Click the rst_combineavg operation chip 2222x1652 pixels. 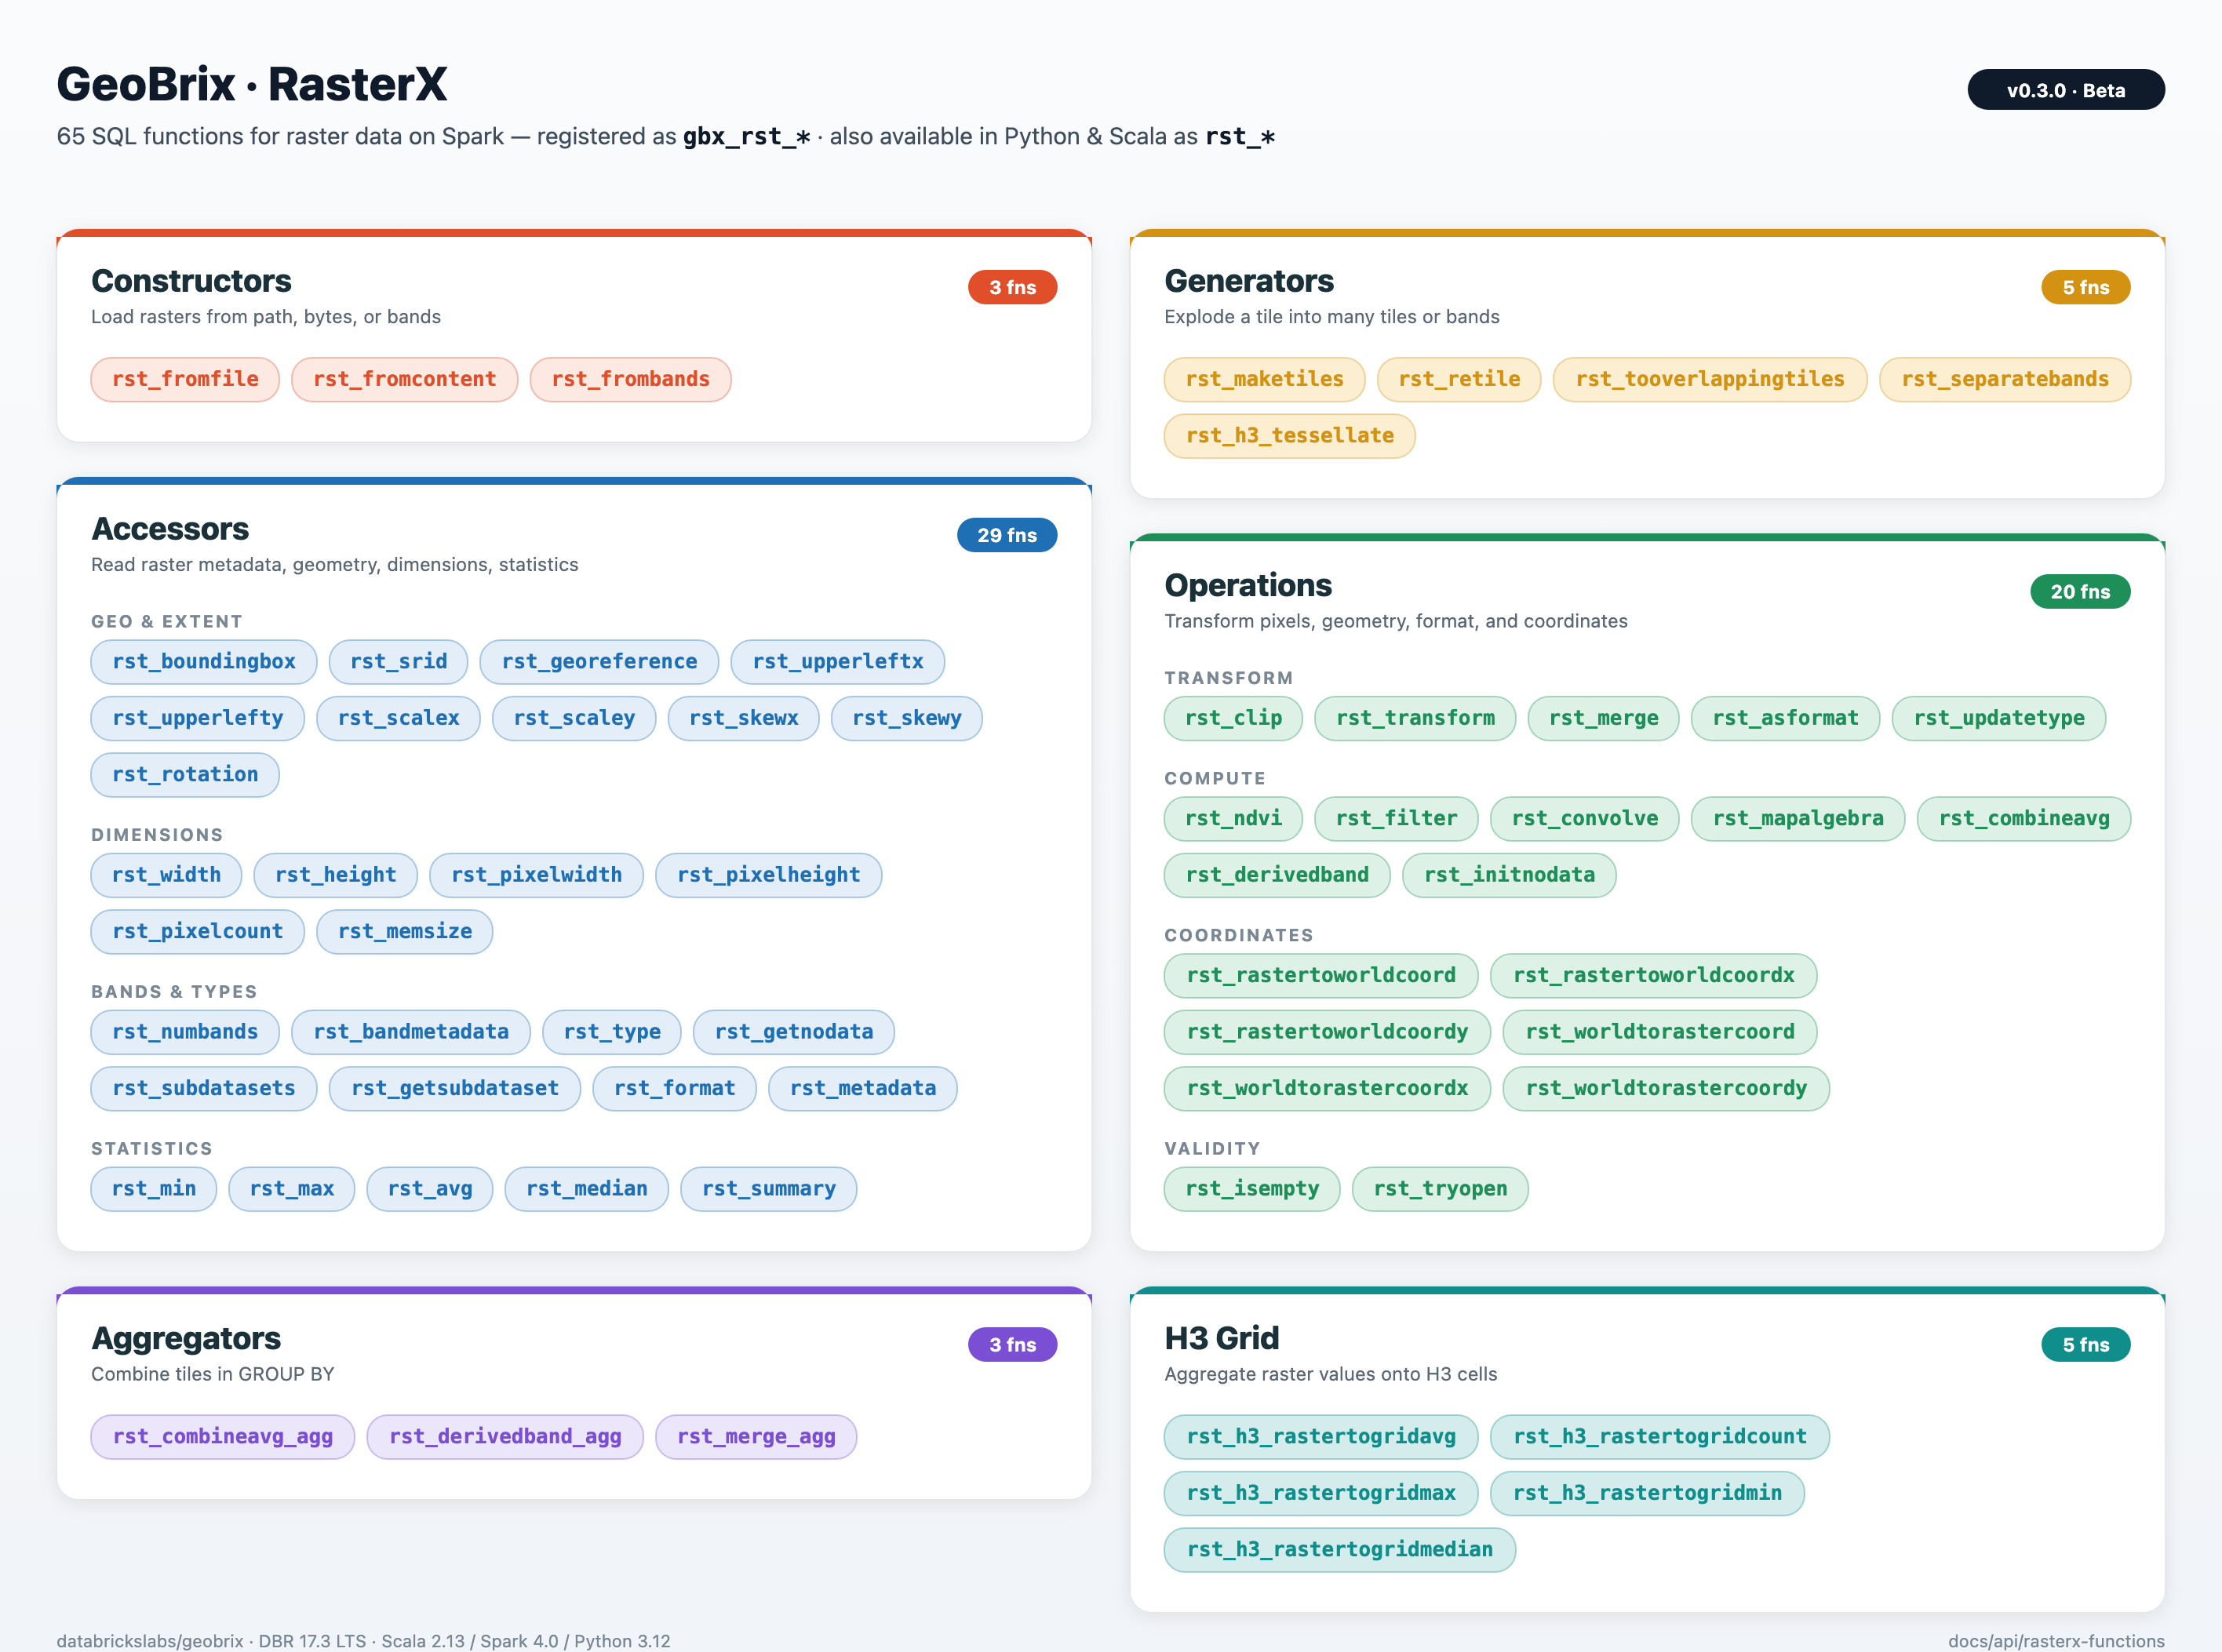(2024, 819)
